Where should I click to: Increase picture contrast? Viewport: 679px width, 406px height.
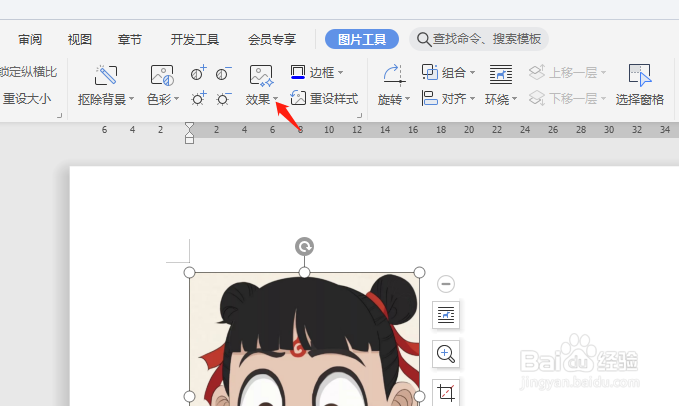tap(198, 73)
